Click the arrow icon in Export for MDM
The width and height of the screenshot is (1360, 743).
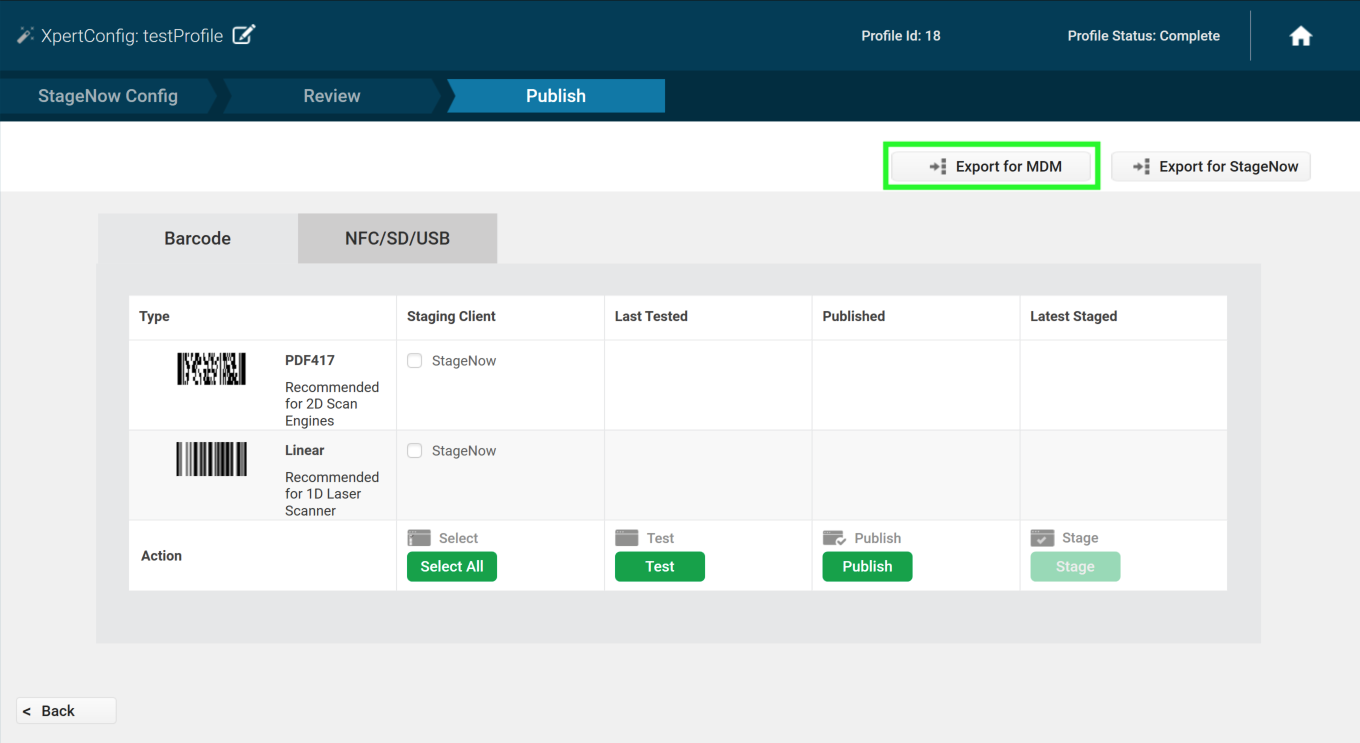[x=937, y=167]
